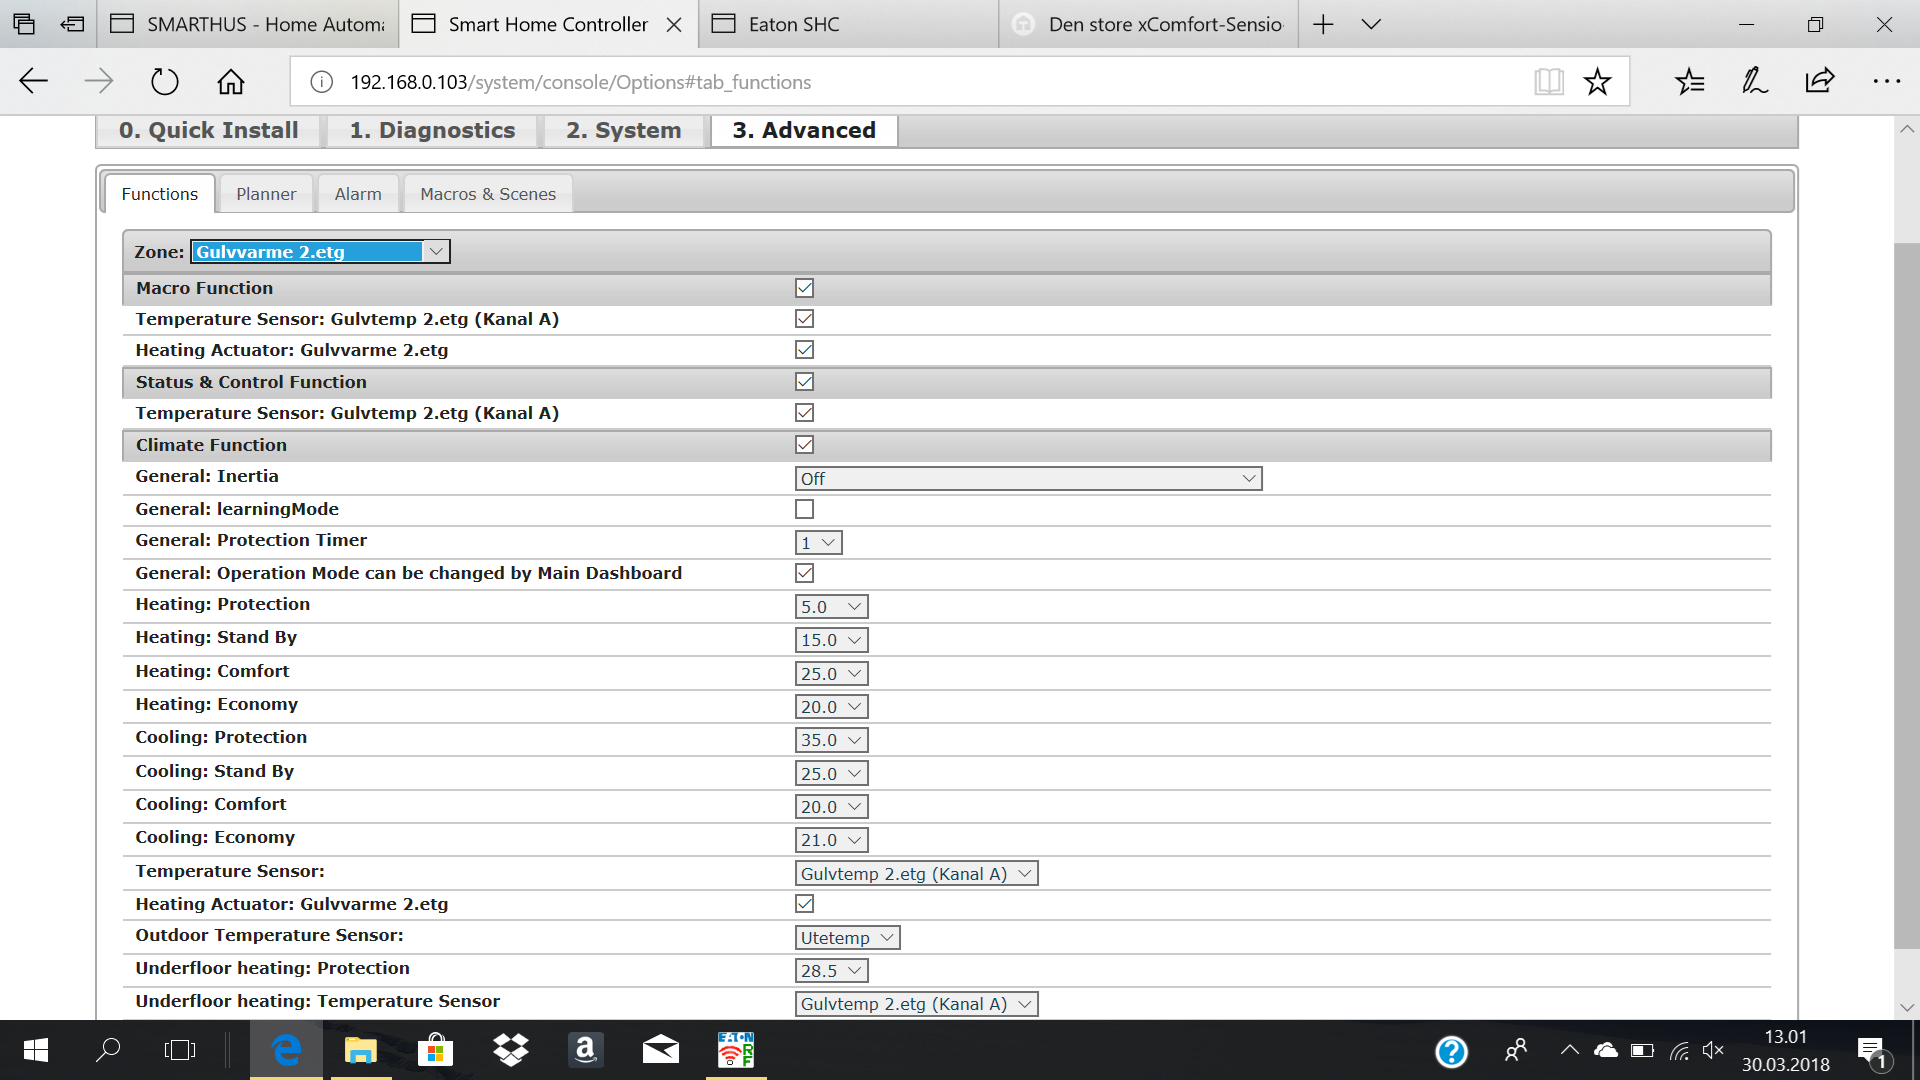Select the Planner sub-tab
Image resolution: width=1920 pixels, height=1080 pixels.
click(x=264, y=194)
